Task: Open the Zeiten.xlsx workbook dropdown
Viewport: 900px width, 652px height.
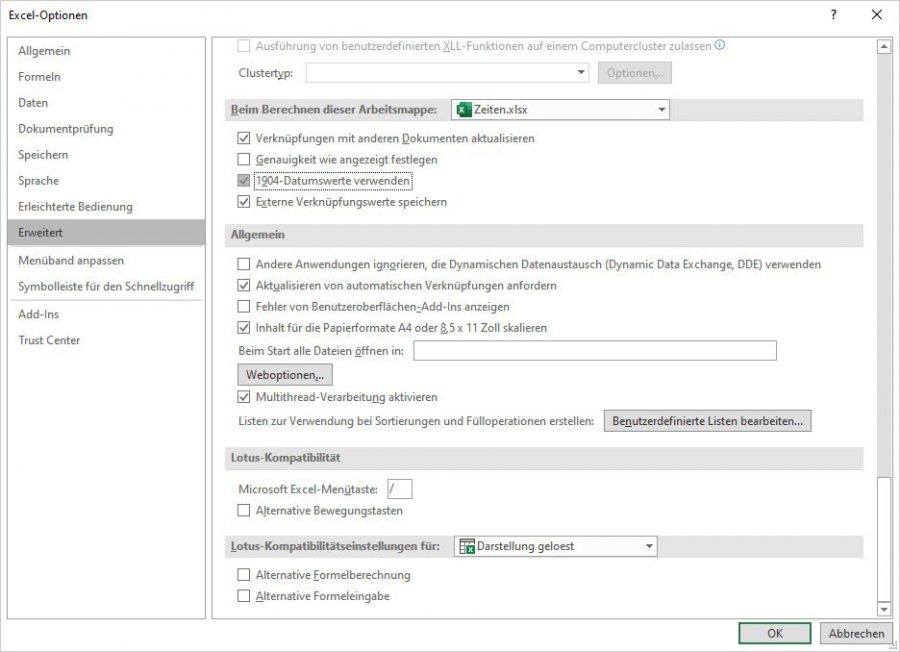Action: [x=661, y=110]
